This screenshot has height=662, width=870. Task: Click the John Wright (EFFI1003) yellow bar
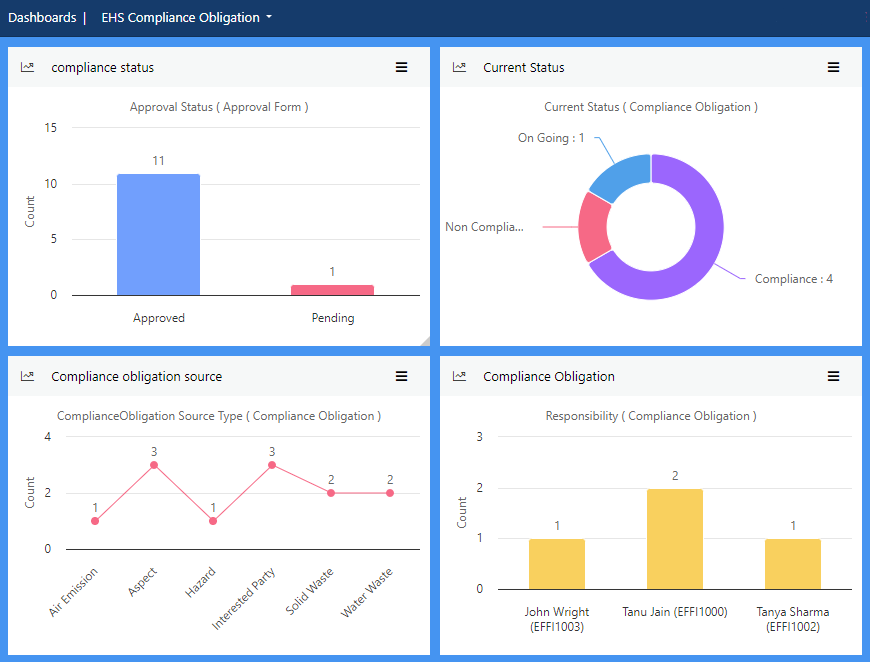click(x=557, y=564)
